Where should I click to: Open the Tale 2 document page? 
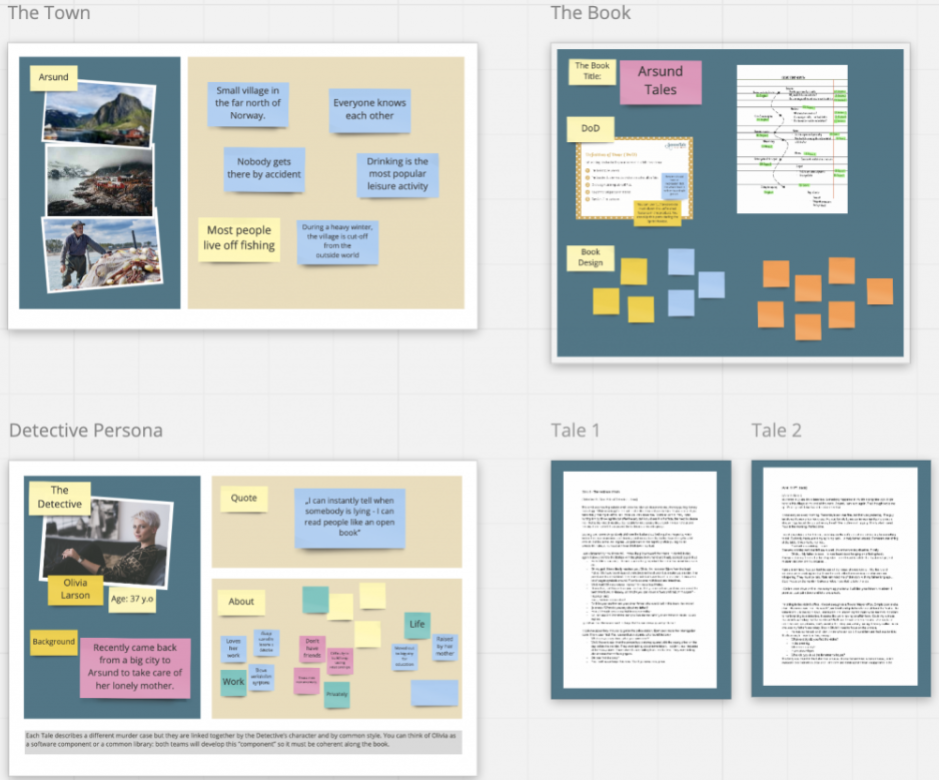840,576
